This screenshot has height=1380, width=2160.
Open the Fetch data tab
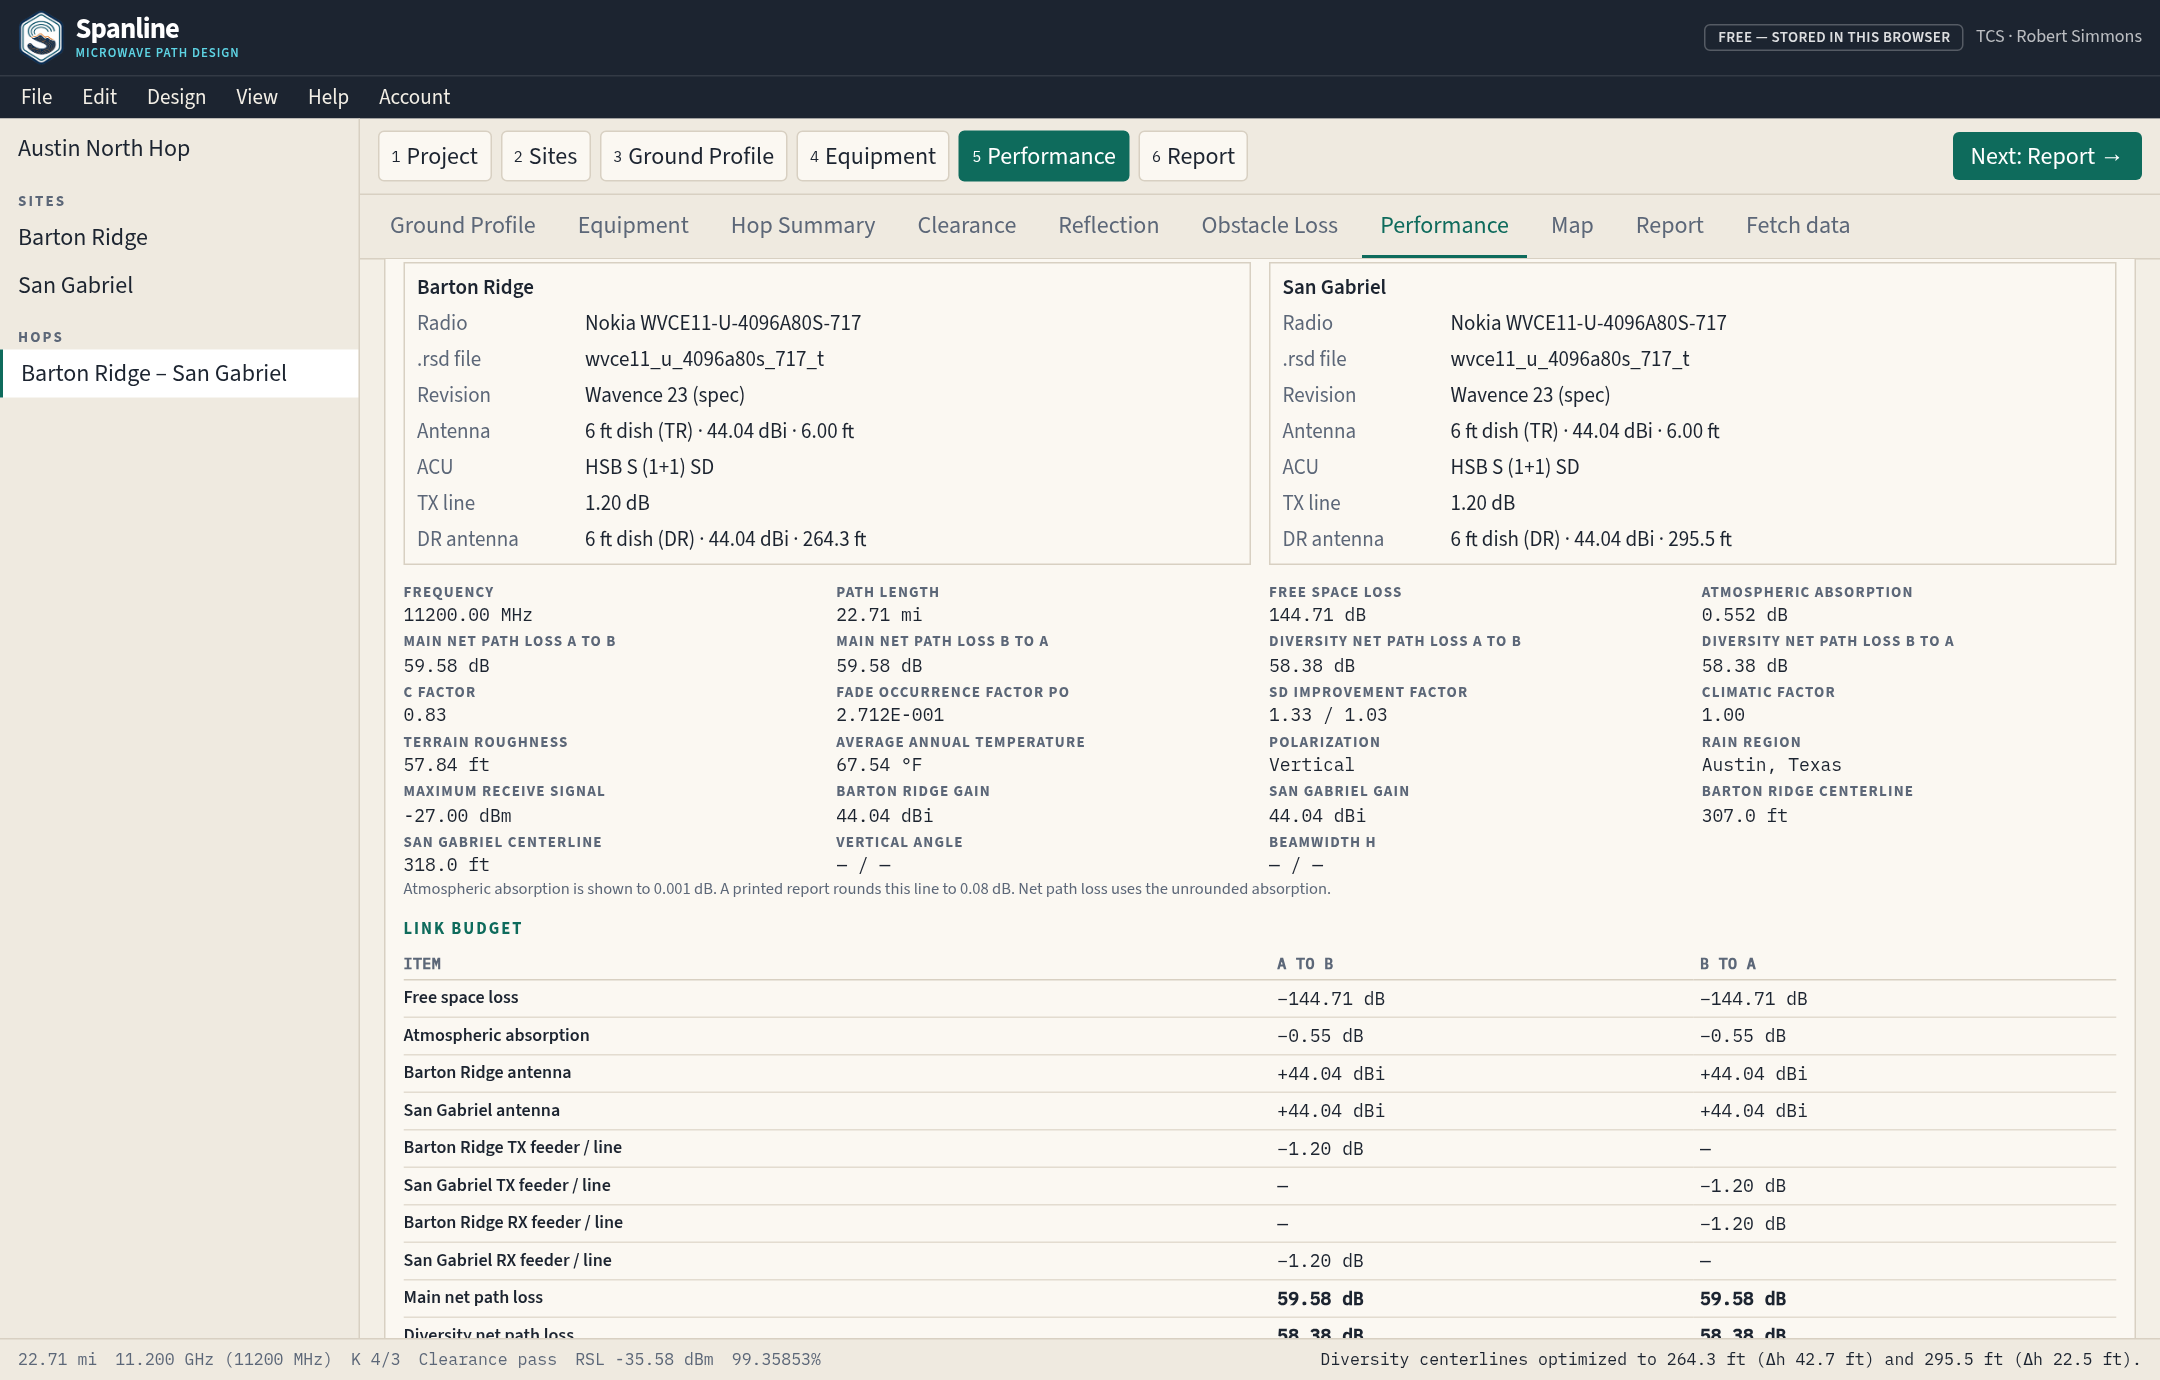(1798, 225)
